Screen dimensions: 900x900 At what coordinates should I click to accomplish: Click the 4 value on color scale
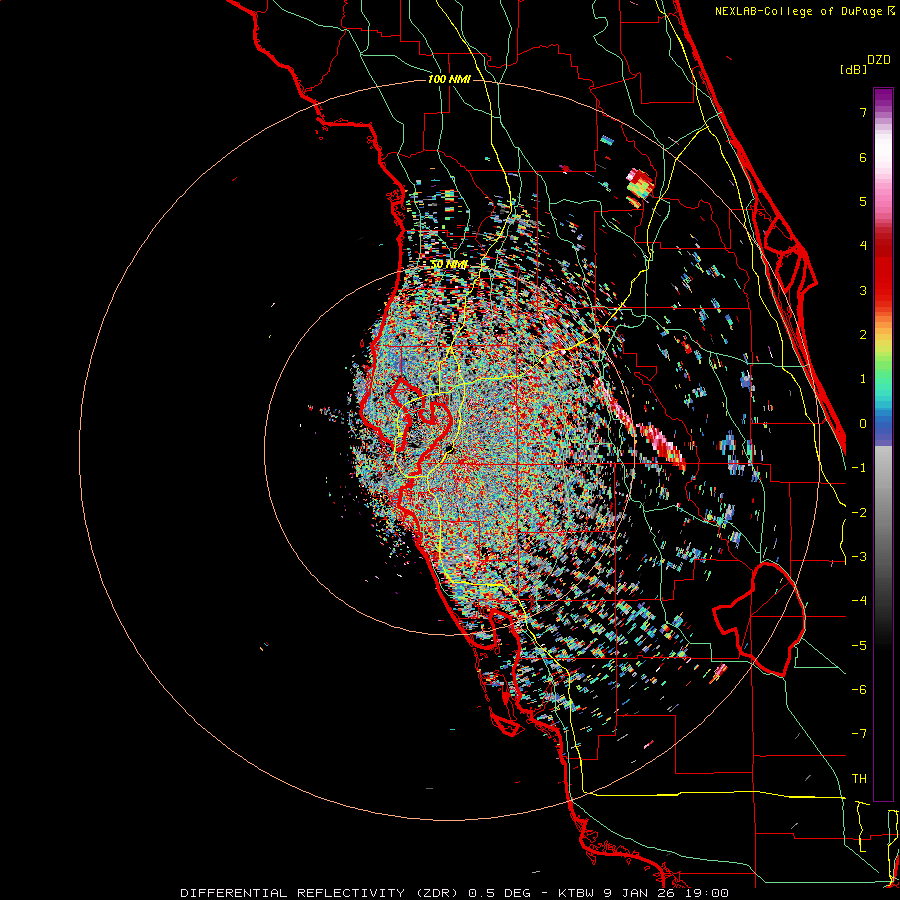coord(863,246)
